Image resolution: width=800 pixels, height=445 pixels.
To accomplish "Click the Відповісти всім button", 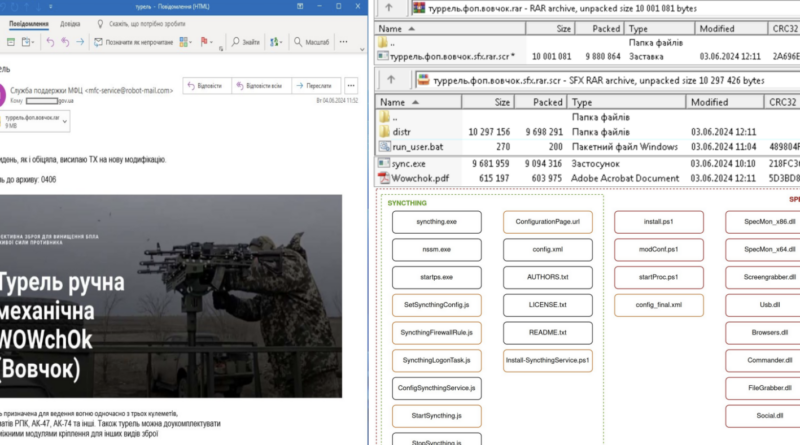I will [x=260, y=86].
